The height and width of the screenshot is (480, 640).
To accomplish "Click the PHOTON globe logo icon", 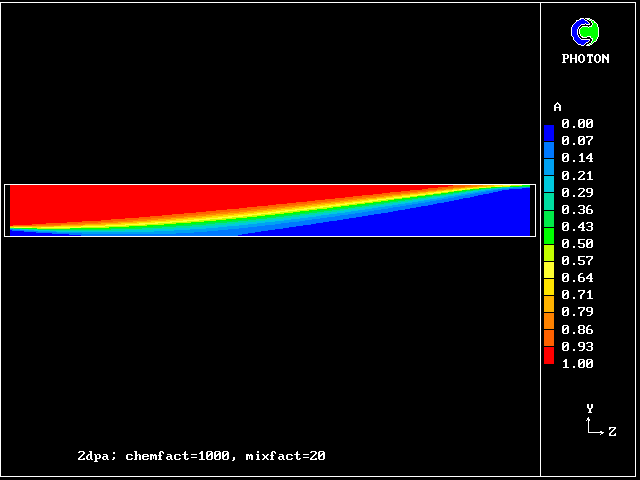I will [x=585, y=32].
